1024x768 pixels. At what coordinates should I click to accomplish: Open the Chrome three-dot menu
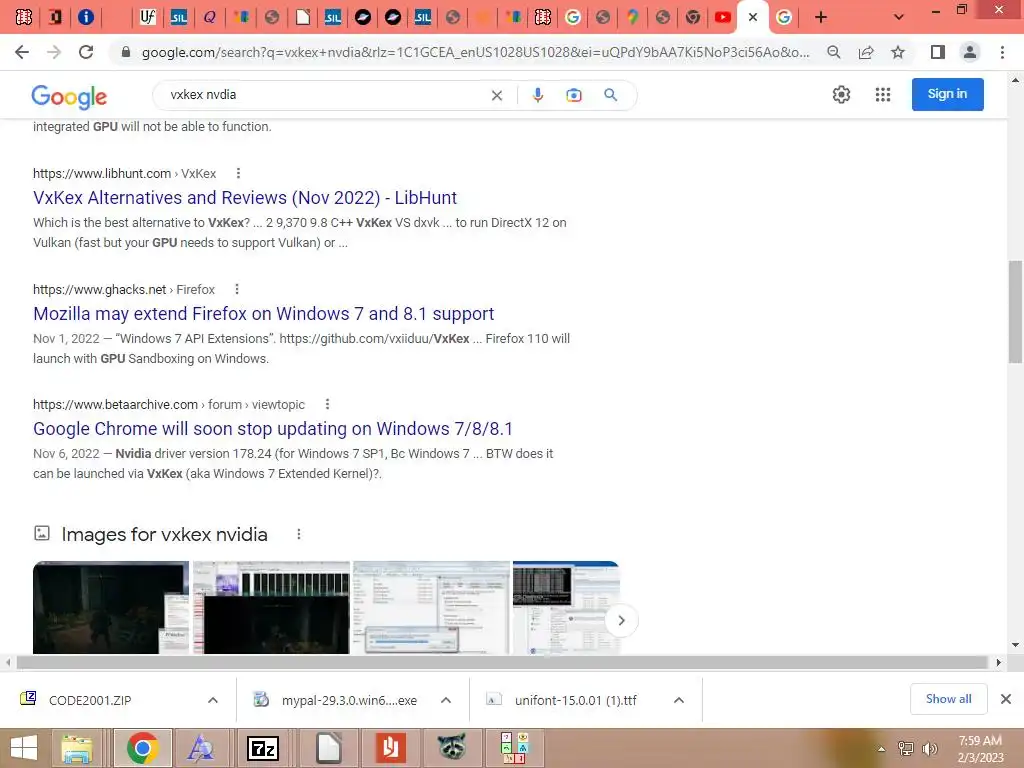[1002, 52]
